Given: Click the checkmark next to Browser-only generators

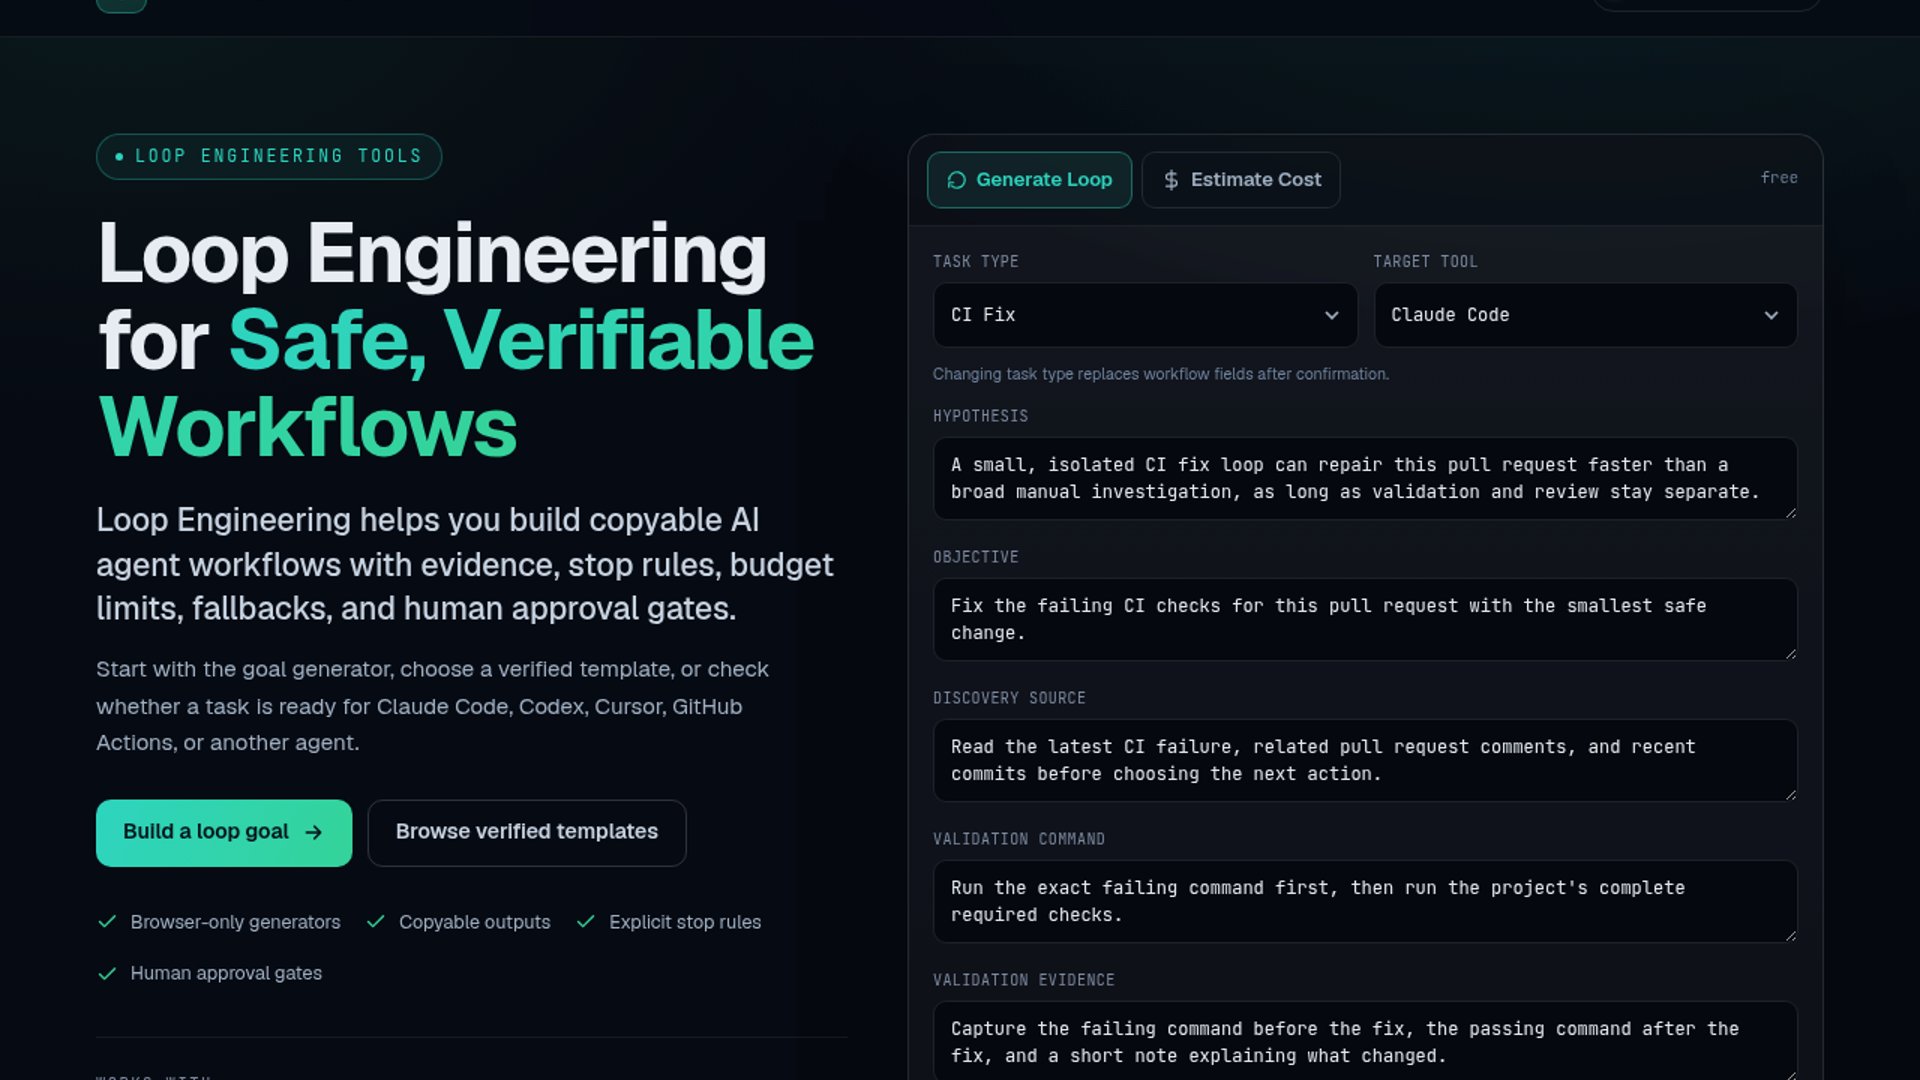Looking at the screenshot, I should [x=107, y=922].
